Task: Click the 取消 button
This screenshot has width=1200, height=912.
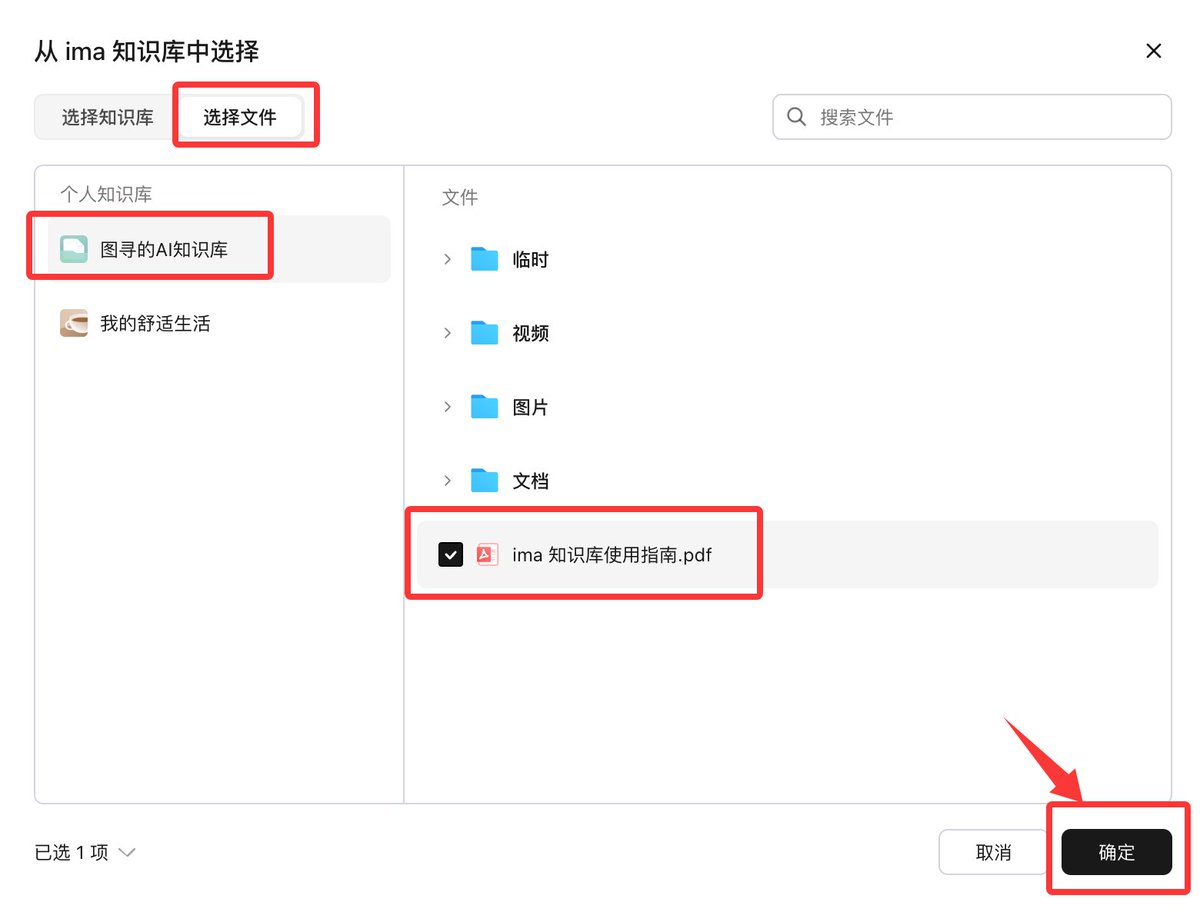Action: tap(993, 852)
